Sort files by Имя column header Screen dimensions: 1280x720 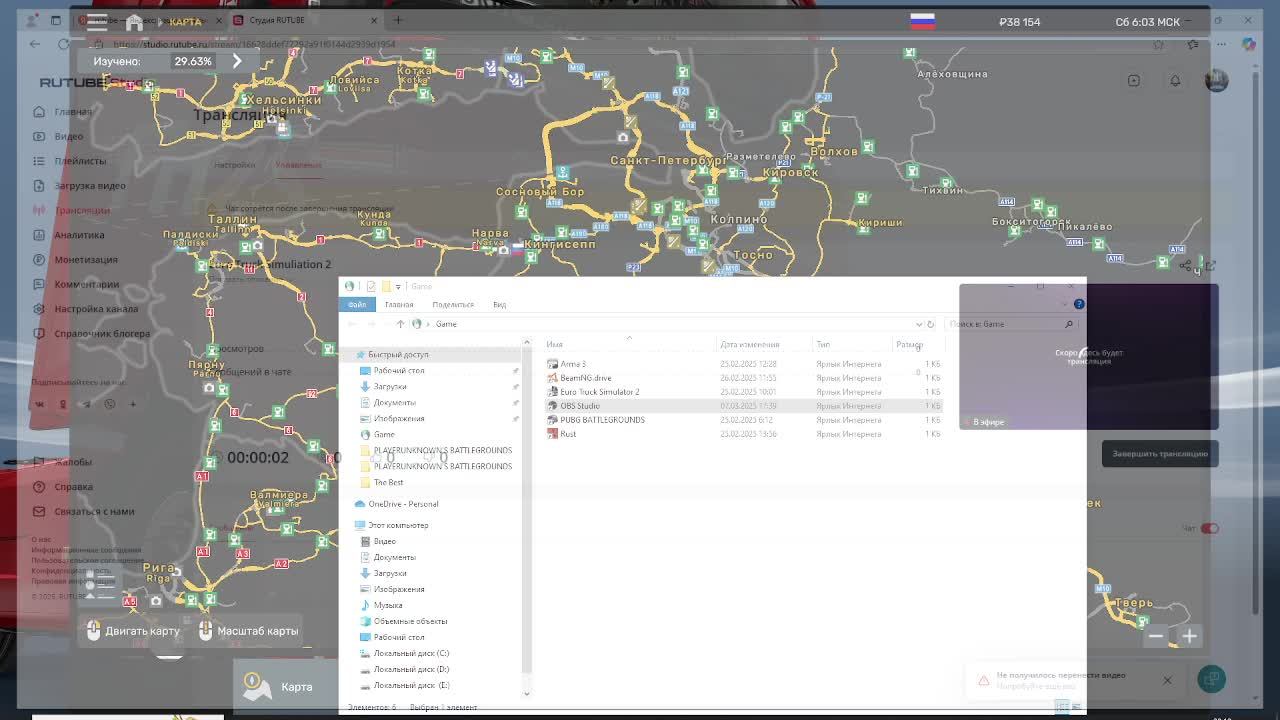(x=554, y=344)
